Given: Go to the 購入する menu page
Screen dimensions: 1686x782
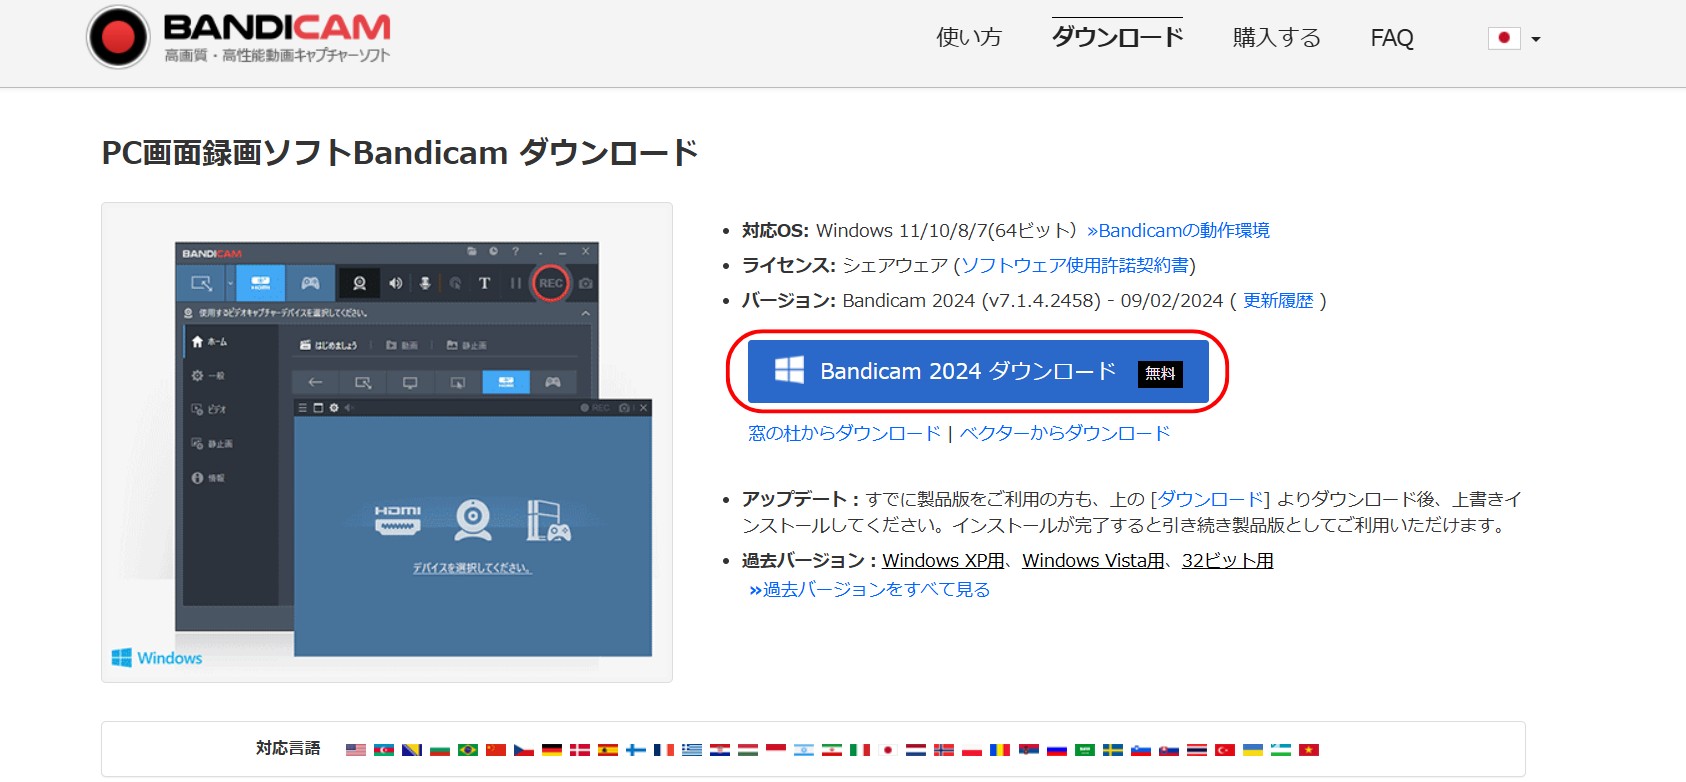Looking at the screenshot, I should pos(1276,38).
